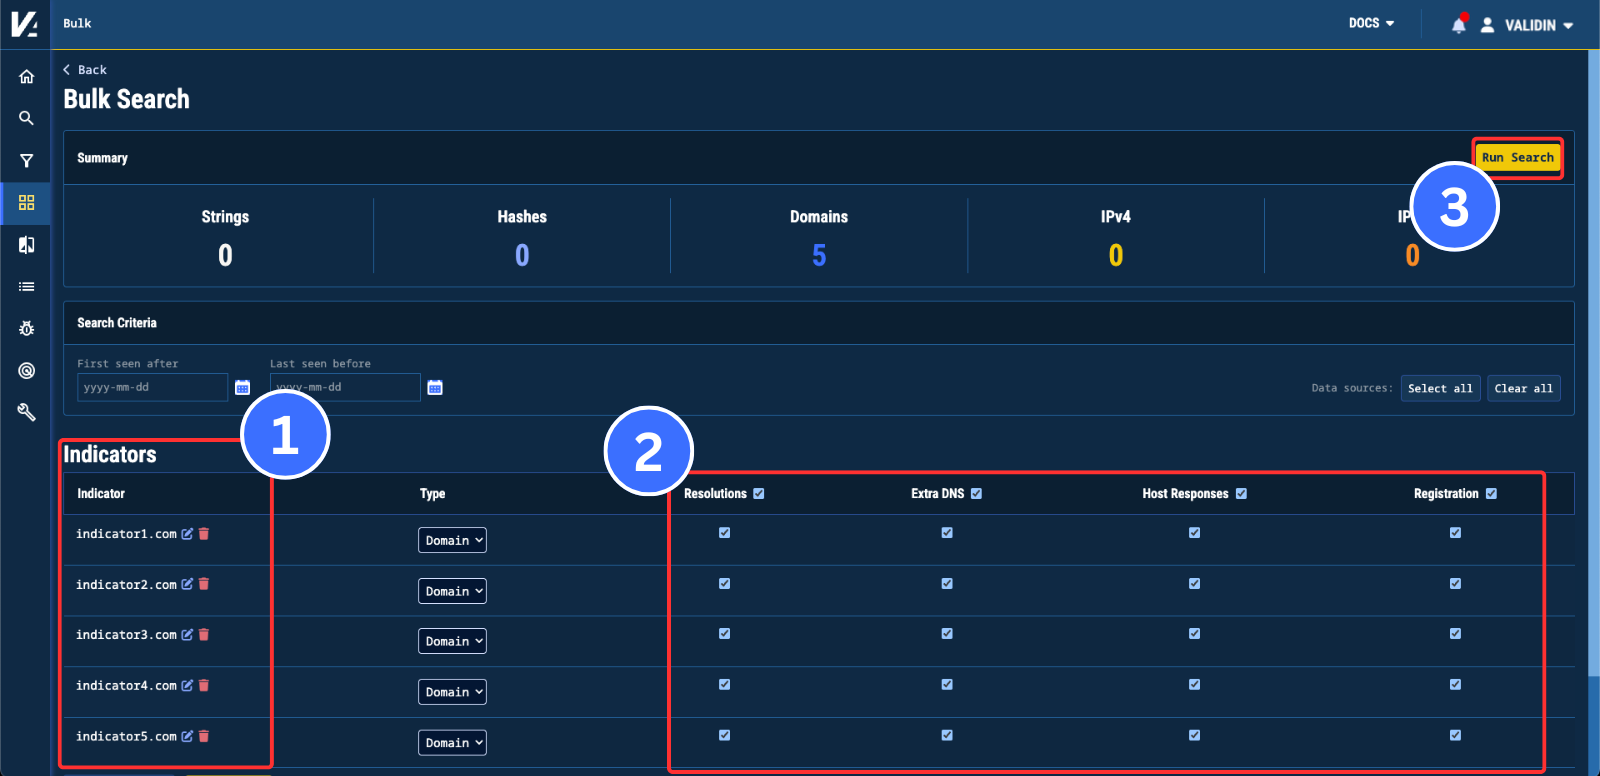Edit indicator4.com
This screenshot has height=776, width=1600.
187,686
